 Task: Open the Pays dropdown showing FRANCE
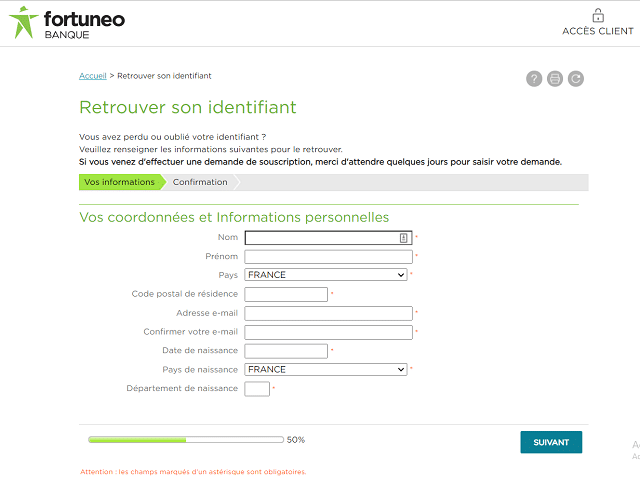[x=326, y=275]
